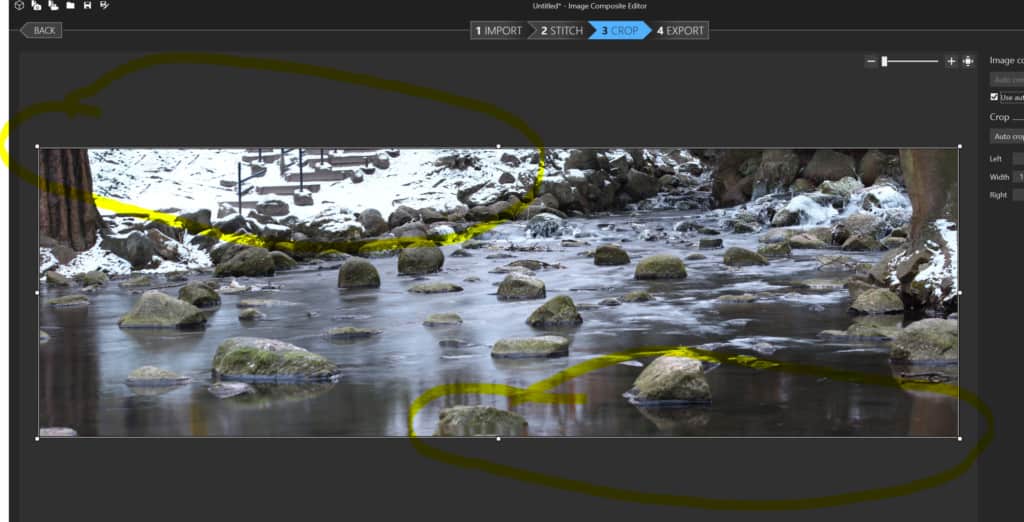Click the Right crop value field
This screenshot has height=522, width=1024.
coord(1018,195)
